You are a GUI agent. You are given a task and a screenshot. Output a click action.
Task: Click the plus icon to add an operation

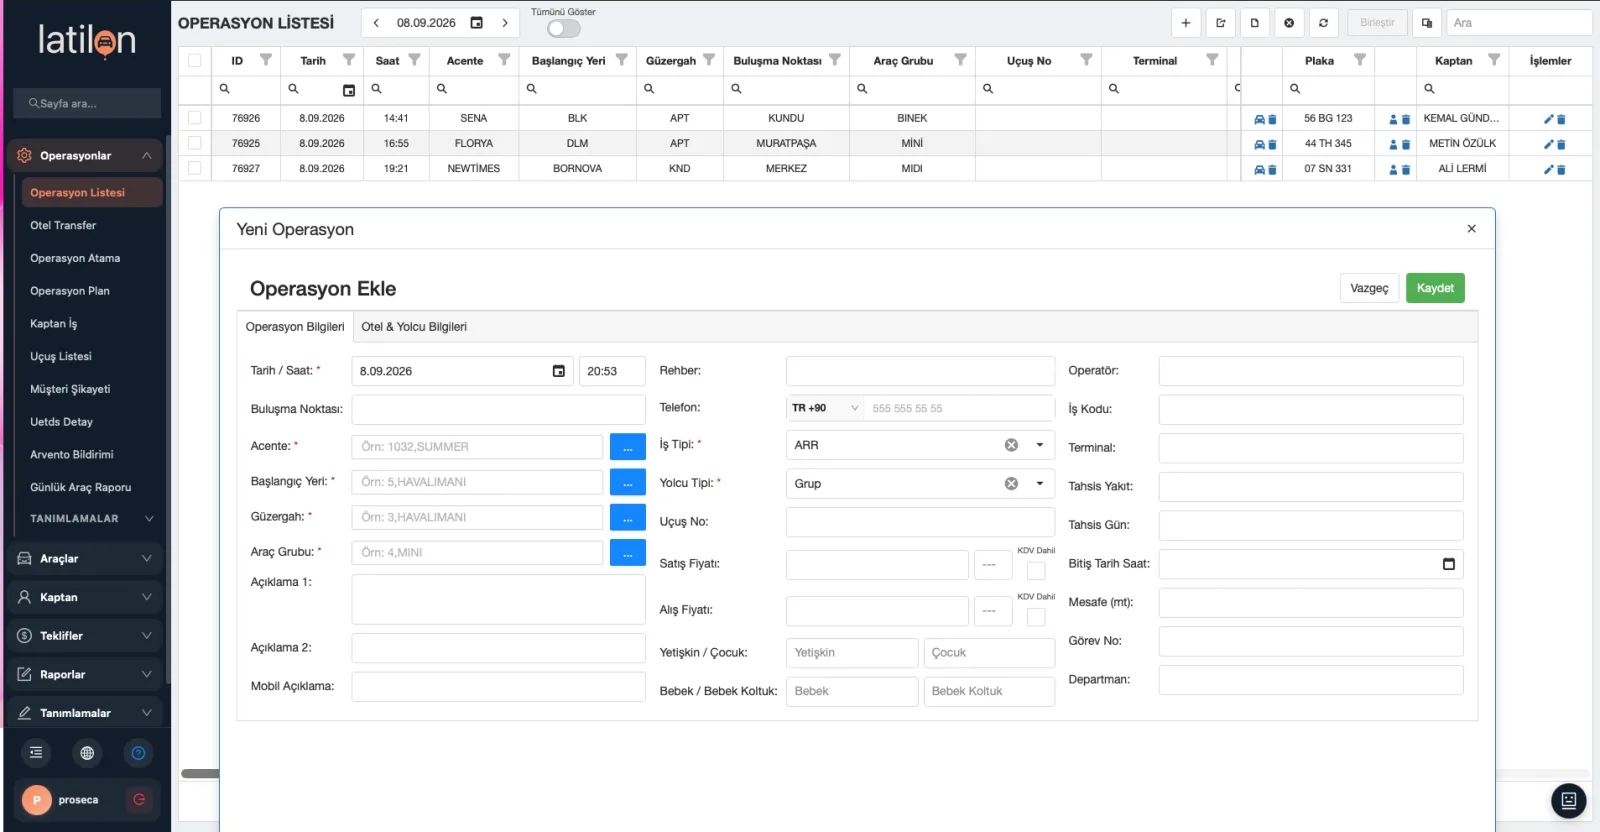[1186, 23]
